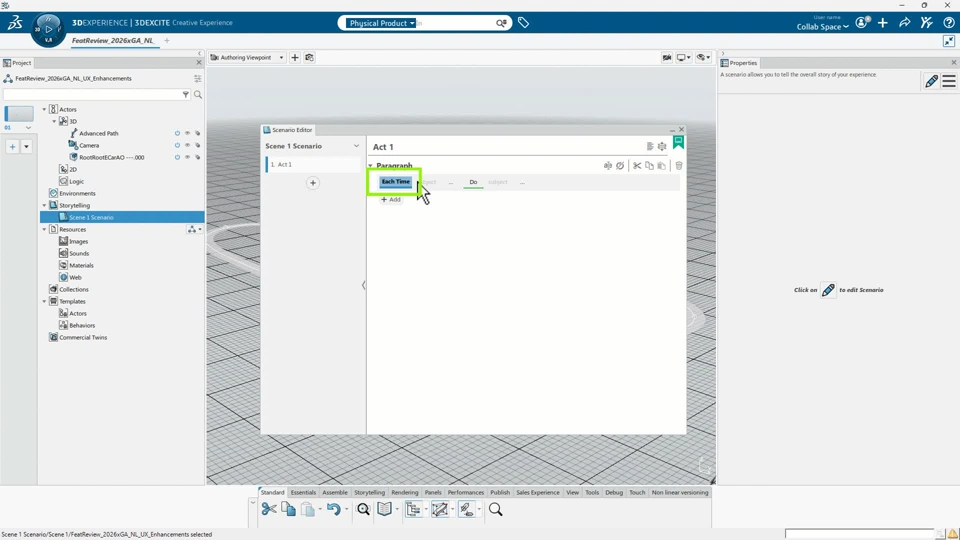Click the filter icon in Project search

186,94
